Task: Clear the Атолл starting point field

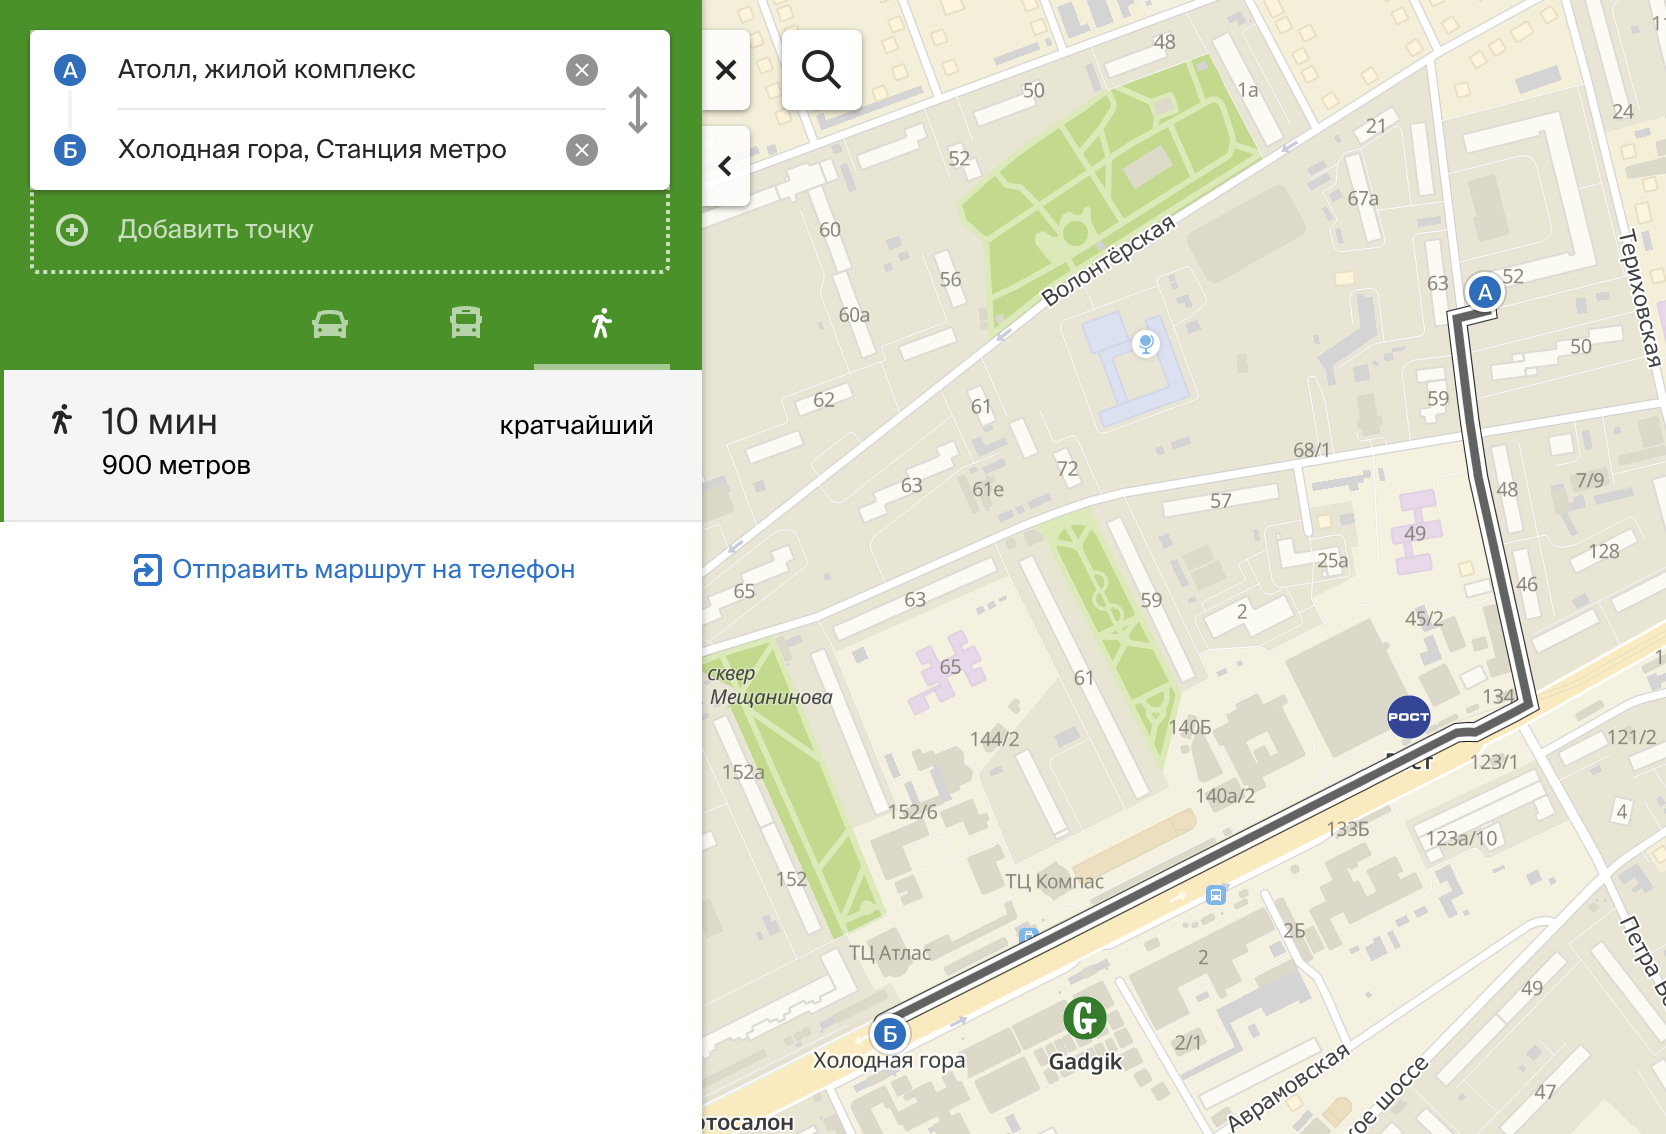Action: (x=582, y=70)
